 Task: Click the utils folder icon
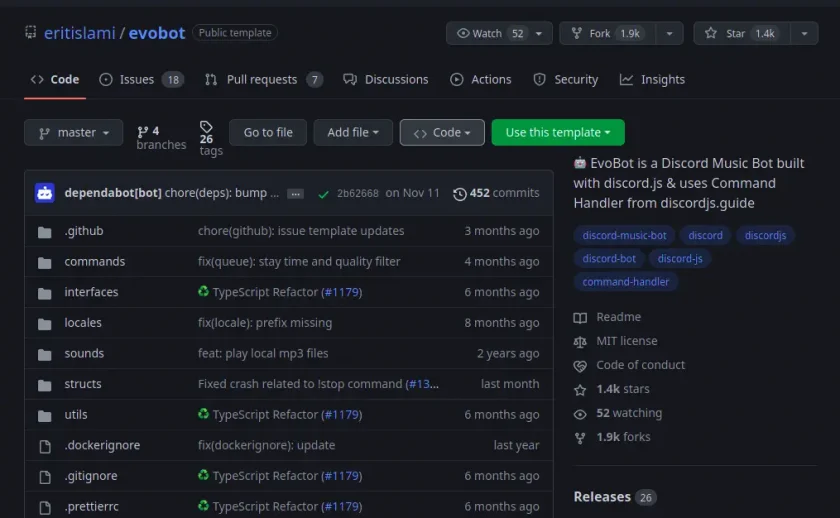[44, 415]
